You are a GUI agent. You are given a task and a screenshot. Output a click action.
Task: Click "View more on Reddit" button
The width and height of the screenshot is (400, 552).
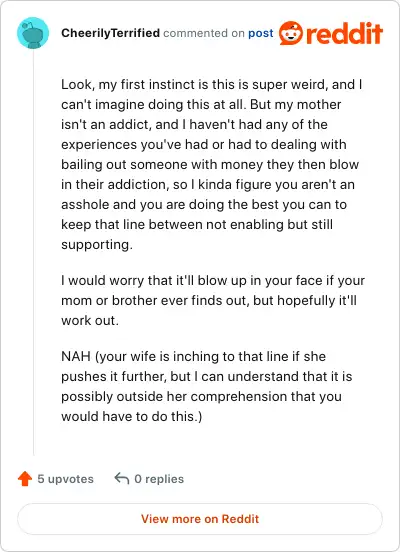(200, 519)
